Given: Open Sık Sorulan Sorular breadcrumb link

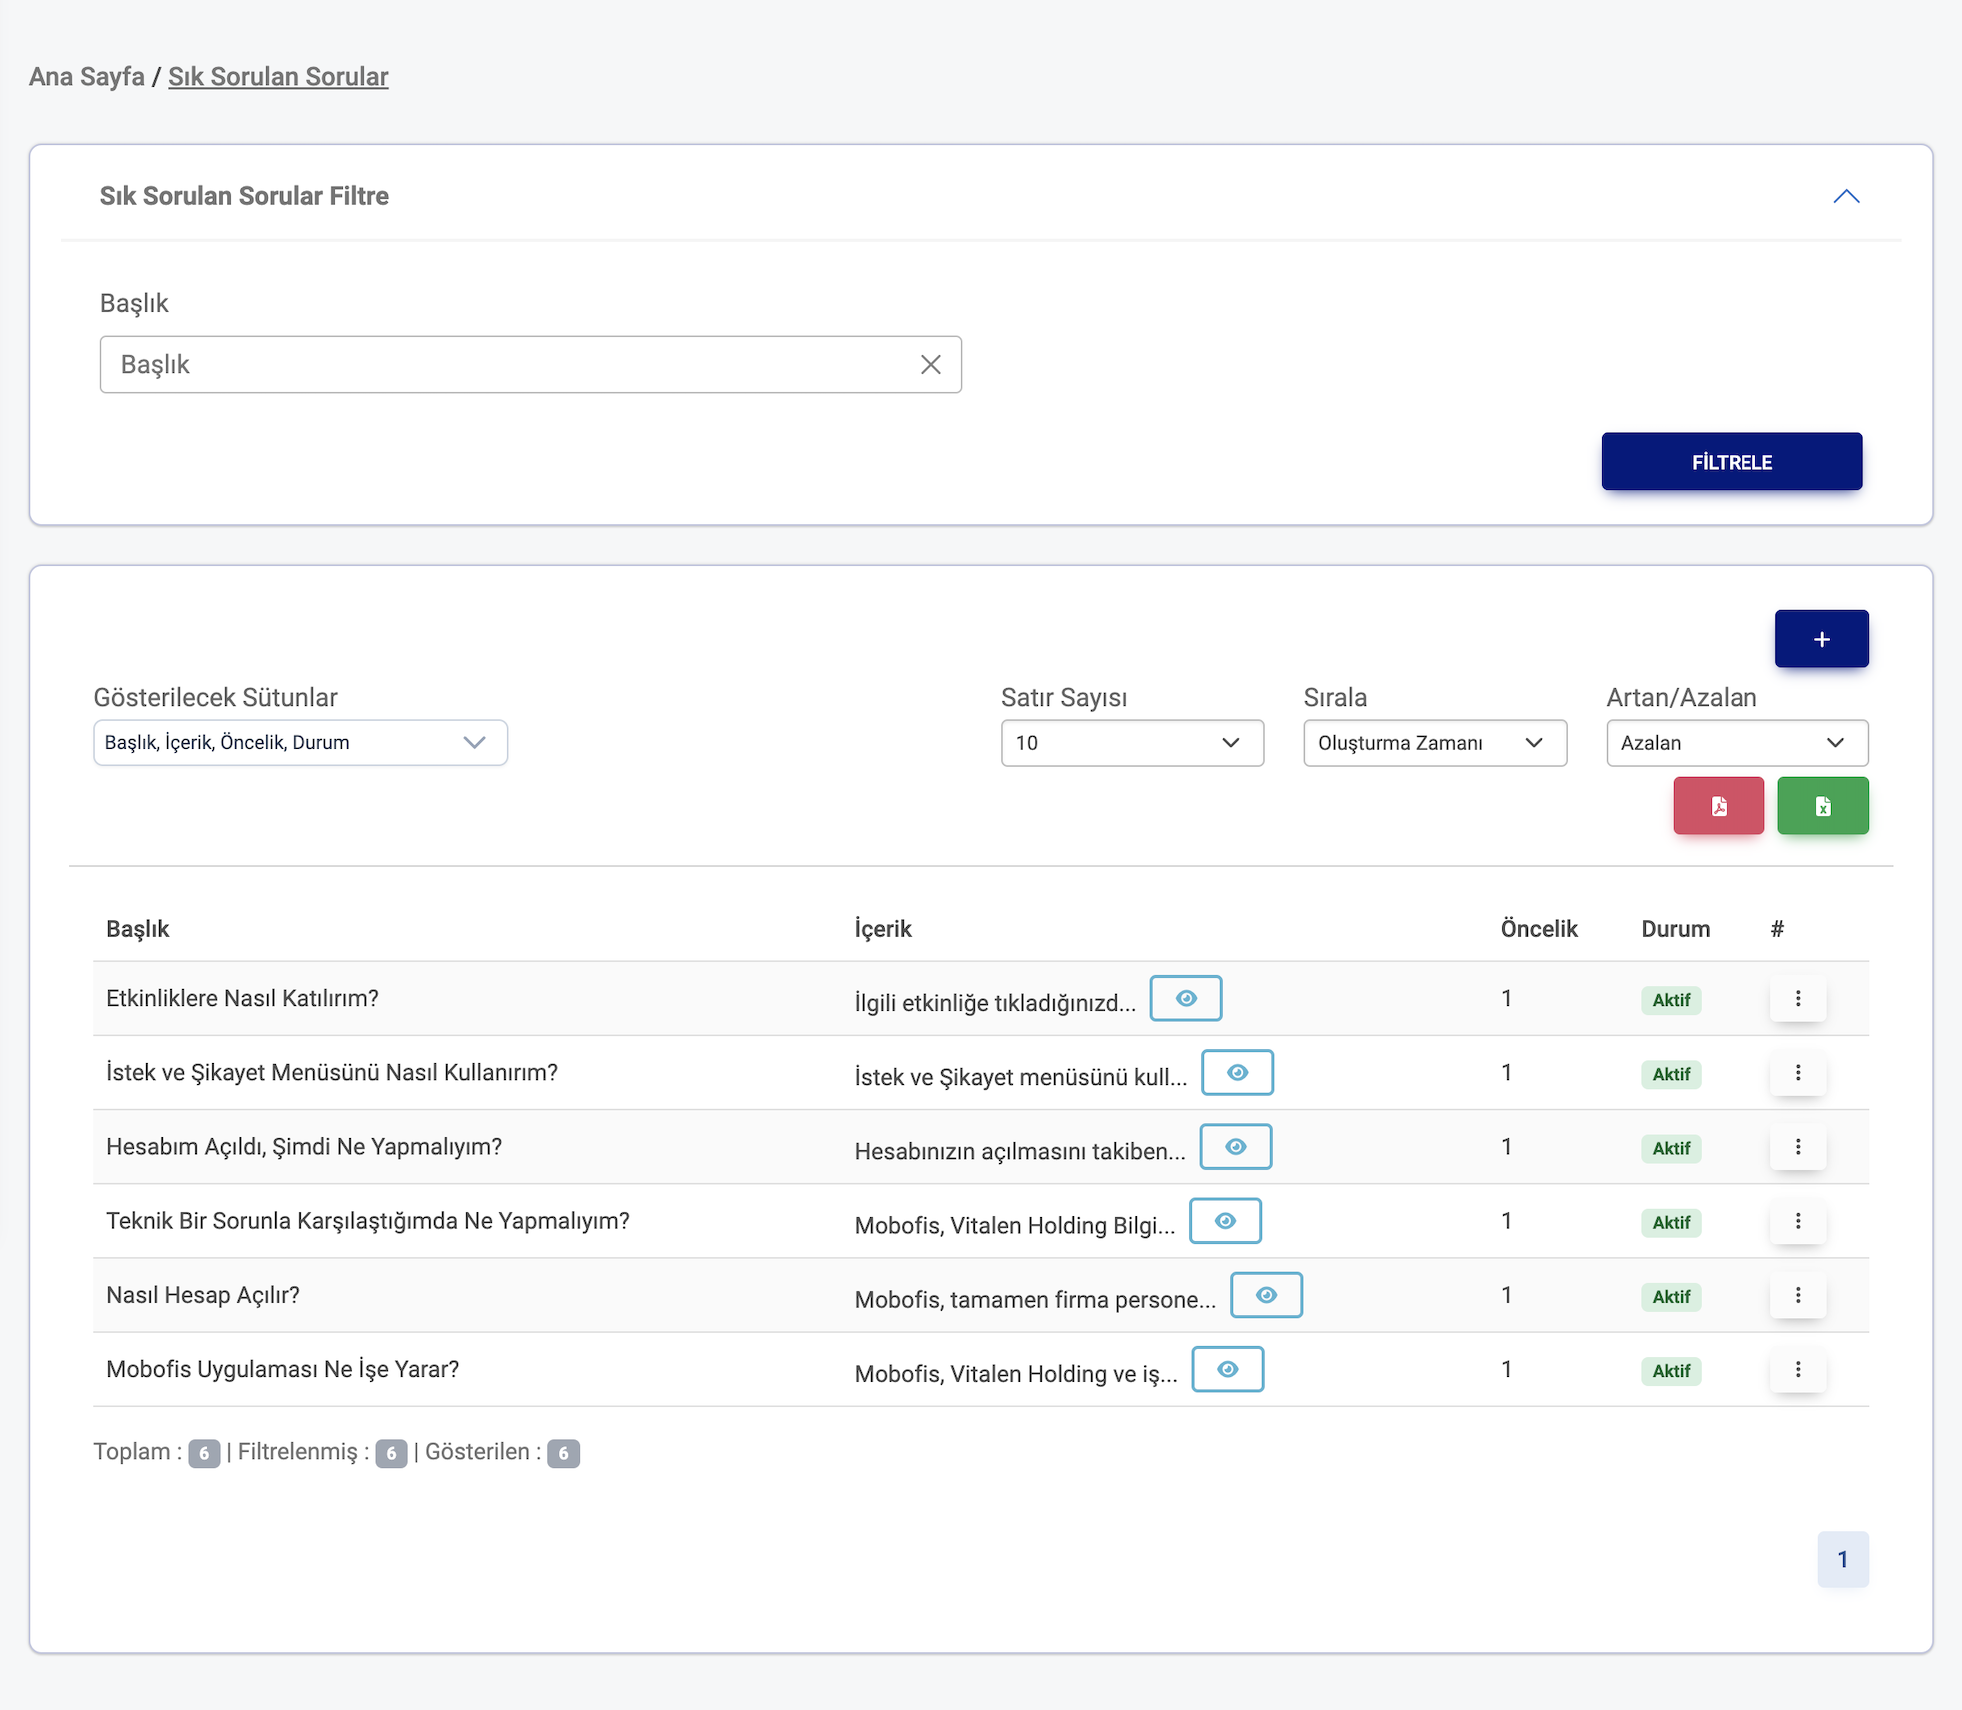Looking at the screenshot, I should [x=278, y=77].
